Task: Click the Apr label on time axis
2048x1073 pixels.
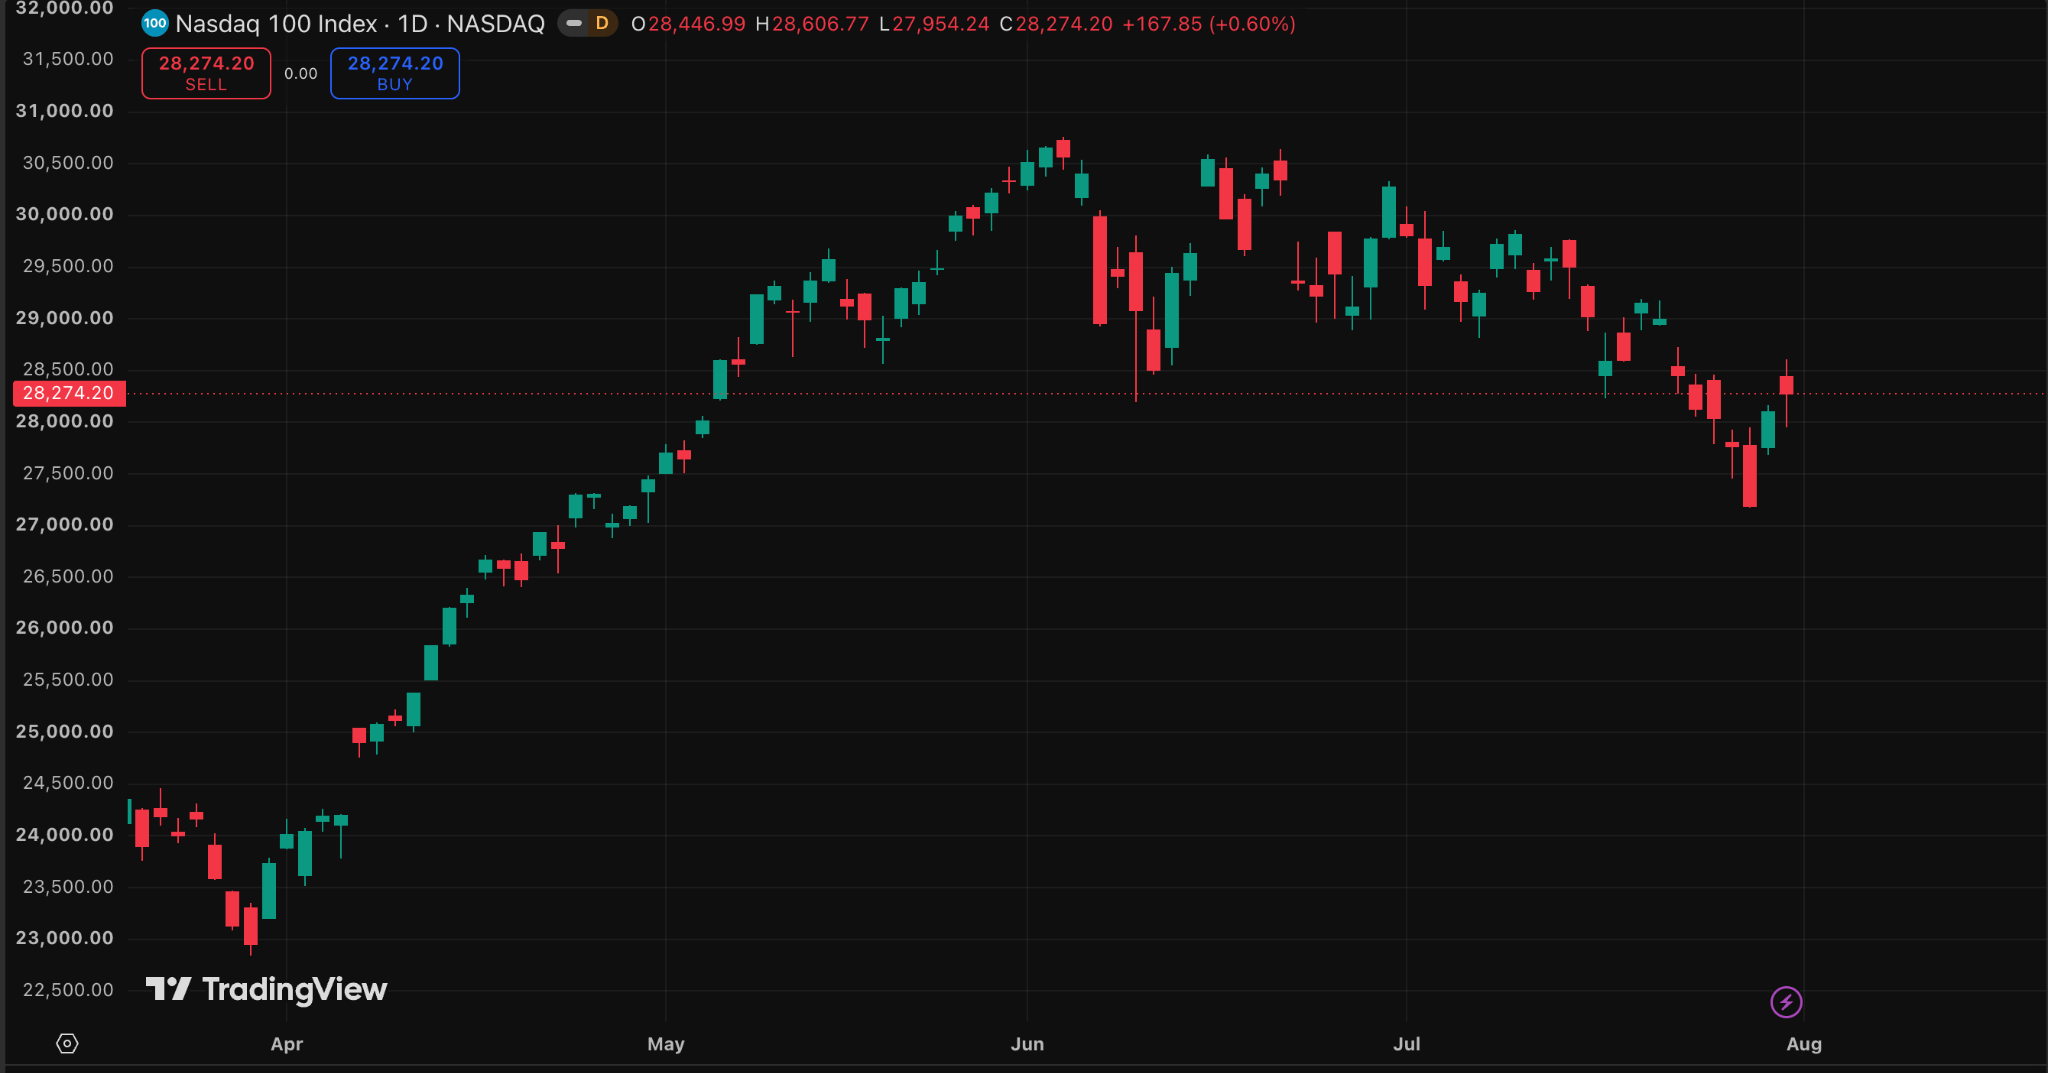Action: [x=286, y=1044]
